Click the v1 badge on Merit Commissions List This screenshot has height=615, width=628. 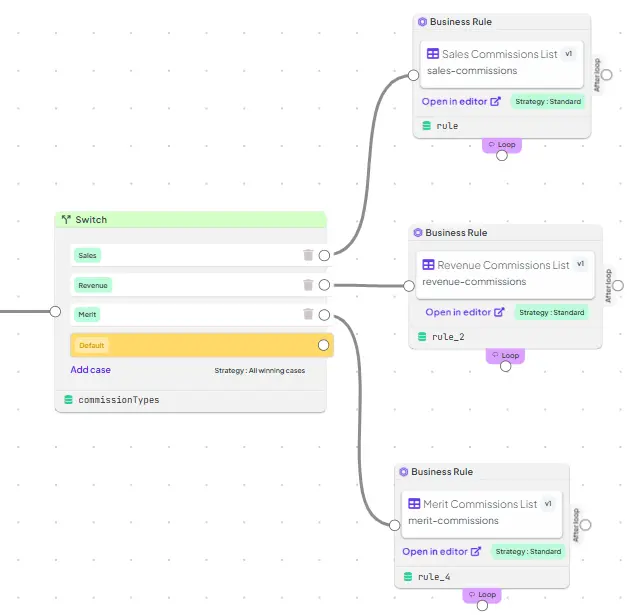pyautogui.click(x=548, y=503)
